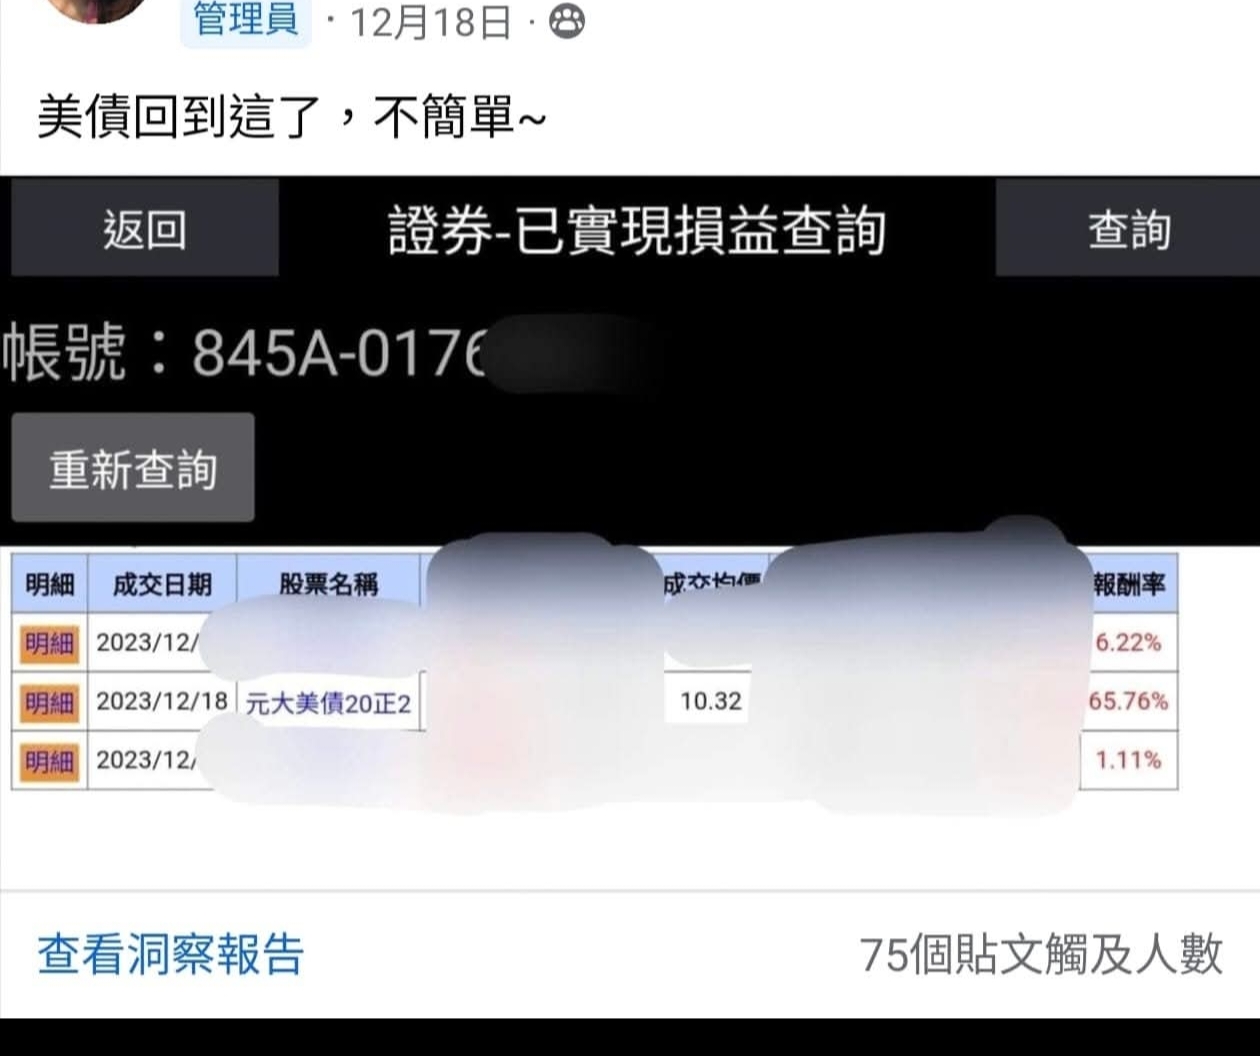
Task: Select the 元大美債20正2 stock name
Action: pos(328,703)
